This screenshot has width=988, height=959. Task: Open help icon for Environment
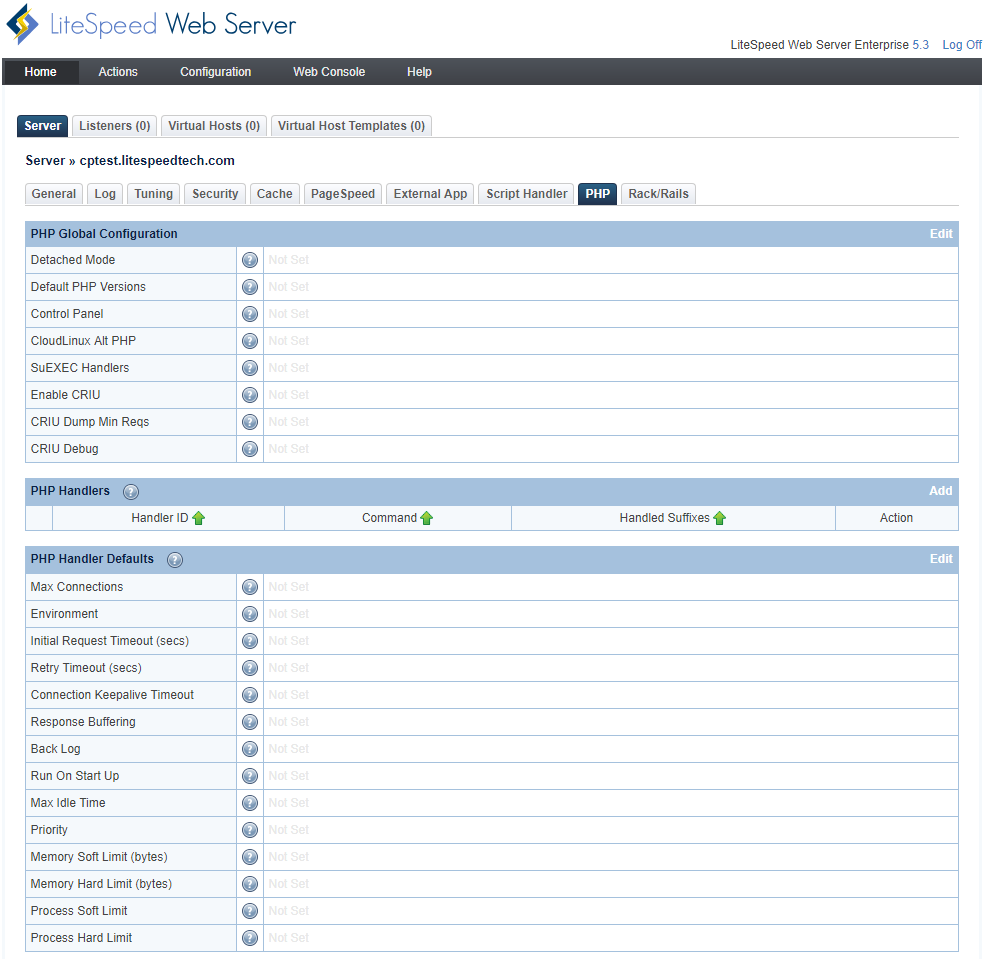click(250, 614)
